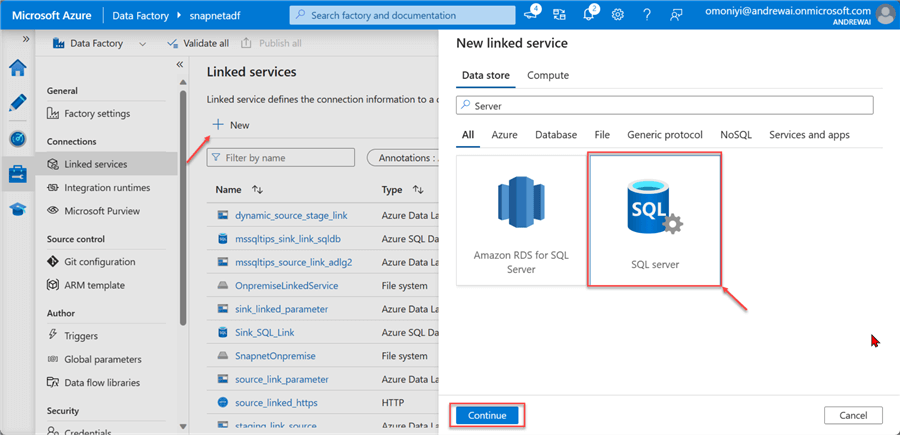Image resolution: width=900 pixels, height=435 pixels.
Task: Switch to Data store tab
Action: (x=486, y=75)
